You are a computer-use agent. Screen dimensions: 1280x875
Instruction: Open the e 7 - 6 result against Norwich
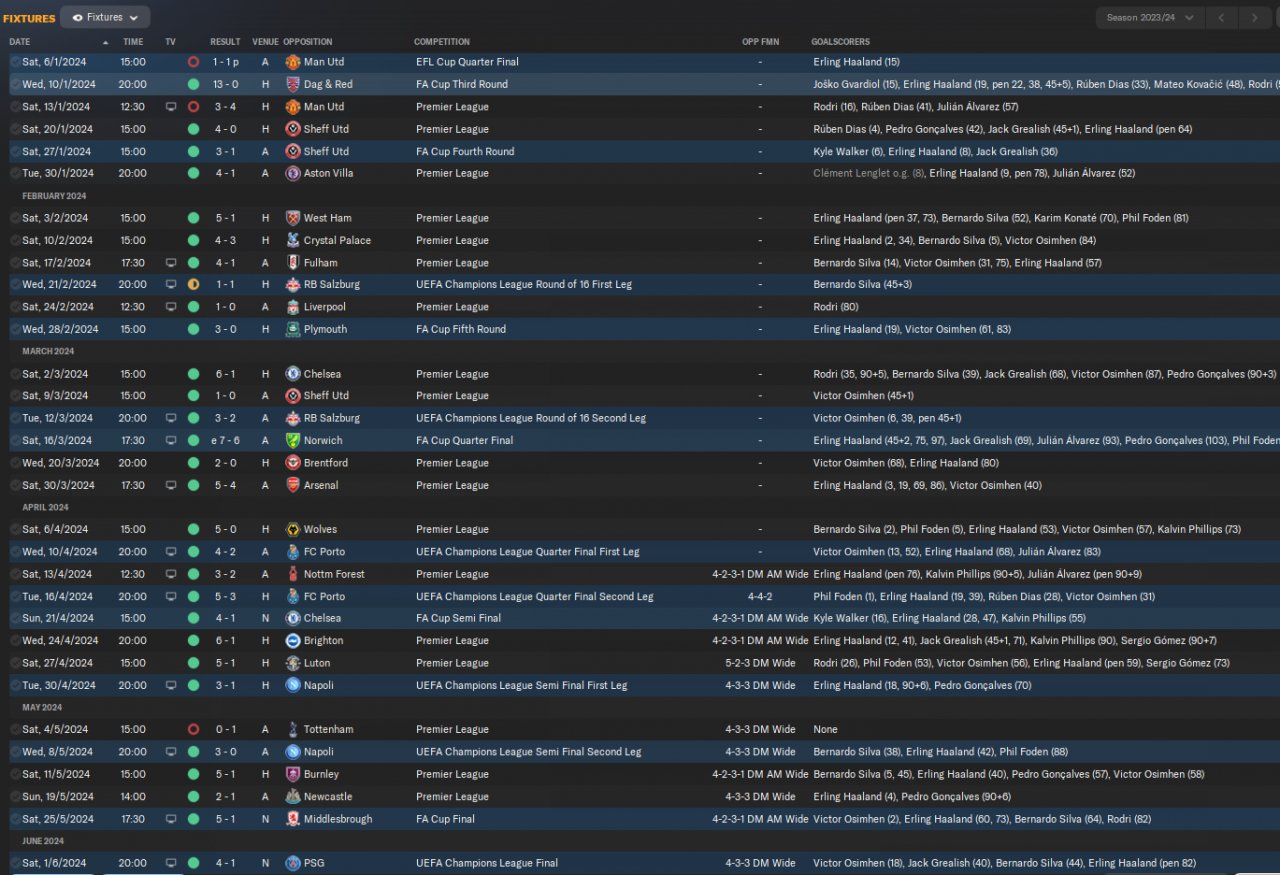224,440
